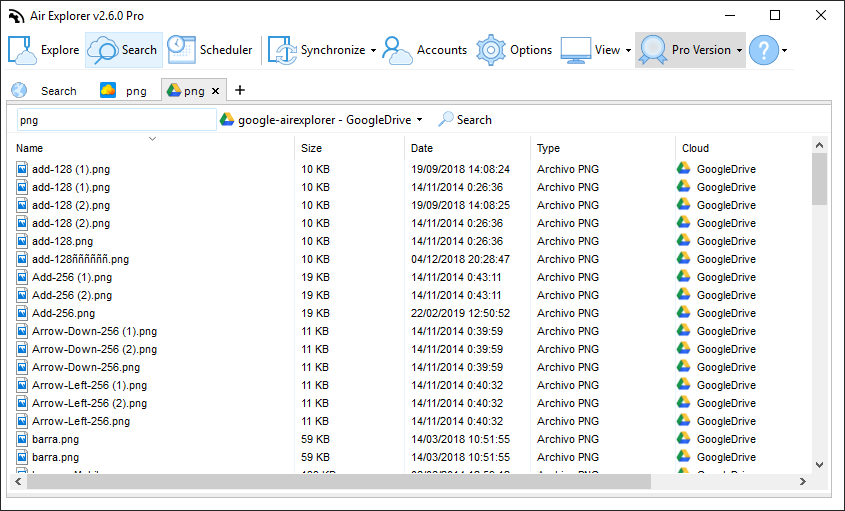Click date 04/12/2018 20:28:47

pyautogui.click(x=460, y=259)
